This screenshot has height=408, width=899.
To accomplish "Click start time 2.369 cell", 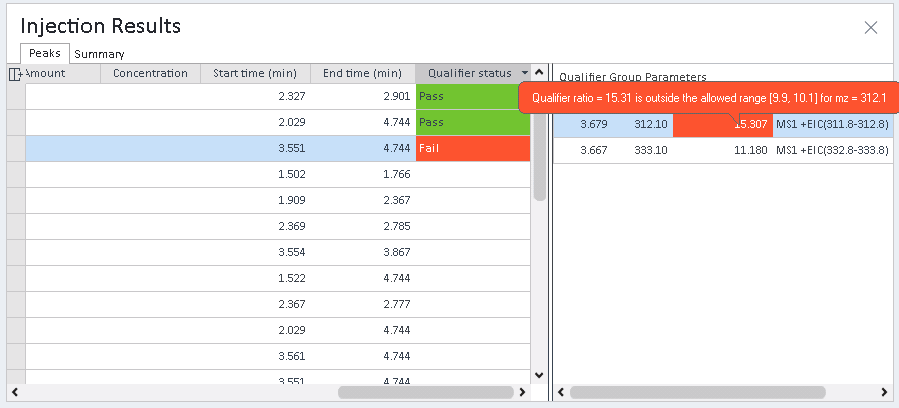I will [x=255, y=226].
